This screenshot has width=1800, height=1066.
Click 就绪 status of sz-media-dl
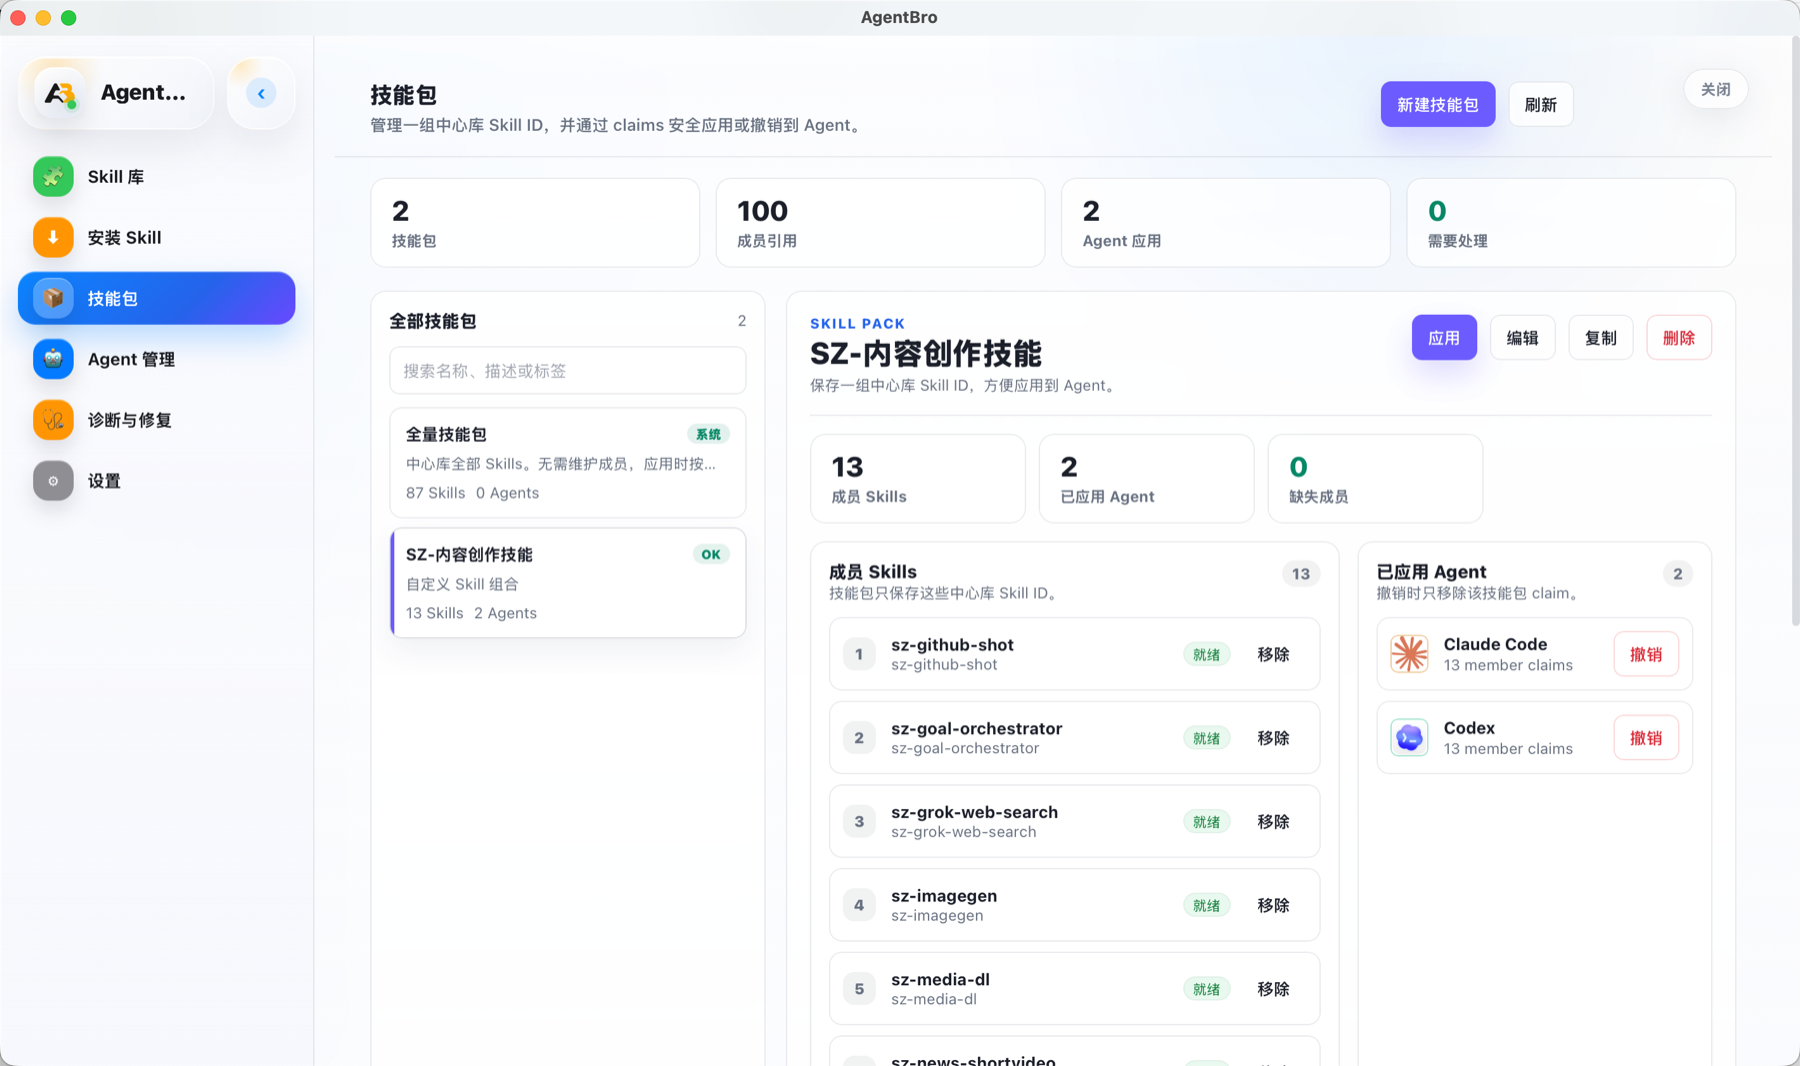1206,989
